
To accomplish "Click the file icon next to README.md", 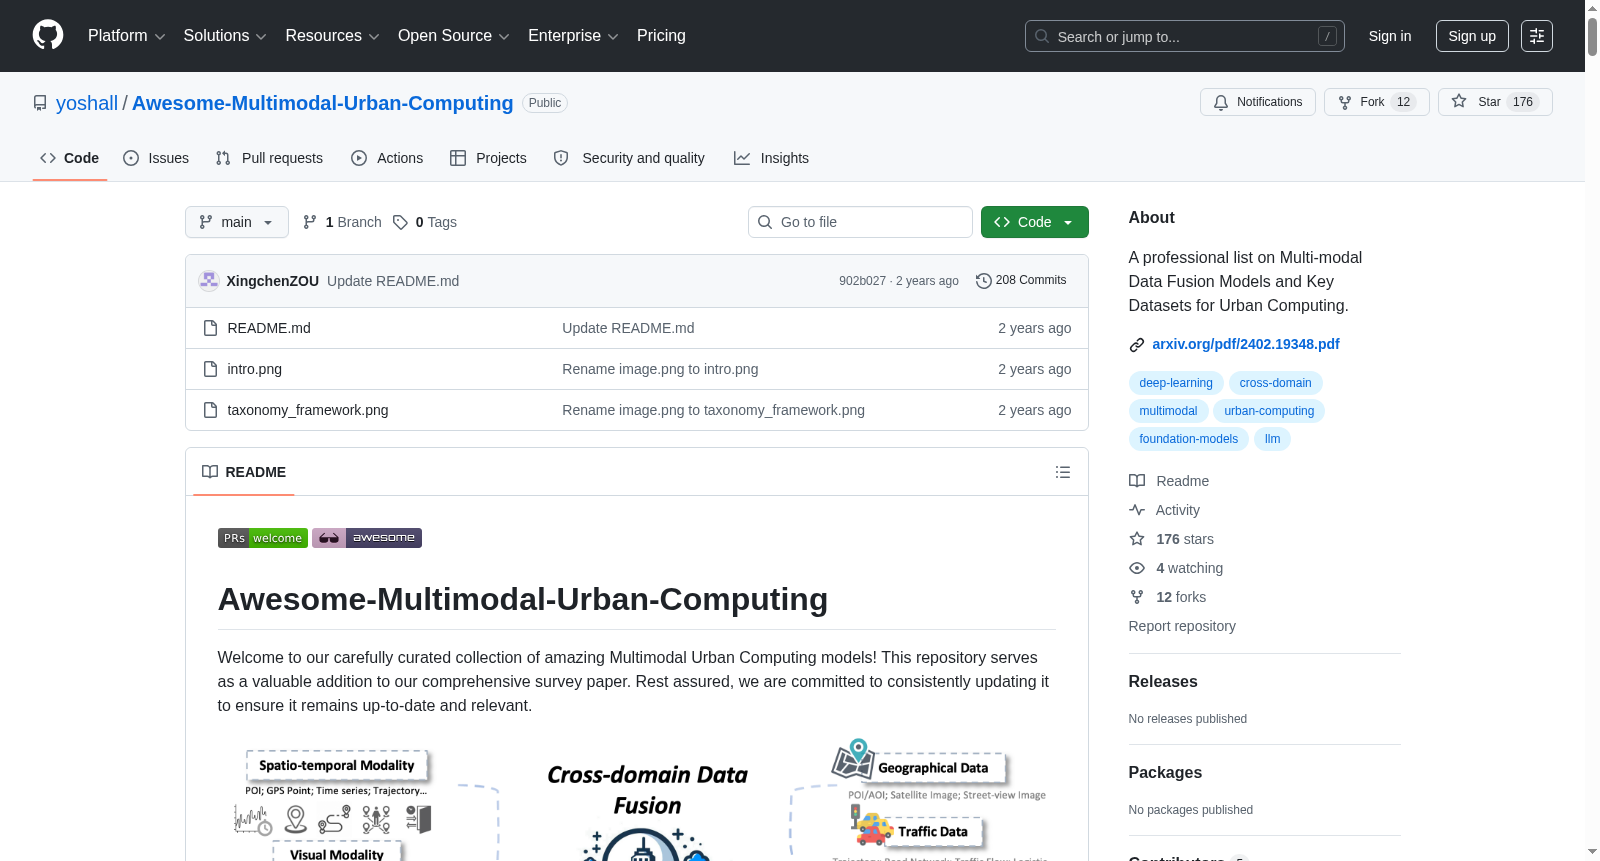I will pyautogui.click(x=210, y=328).
